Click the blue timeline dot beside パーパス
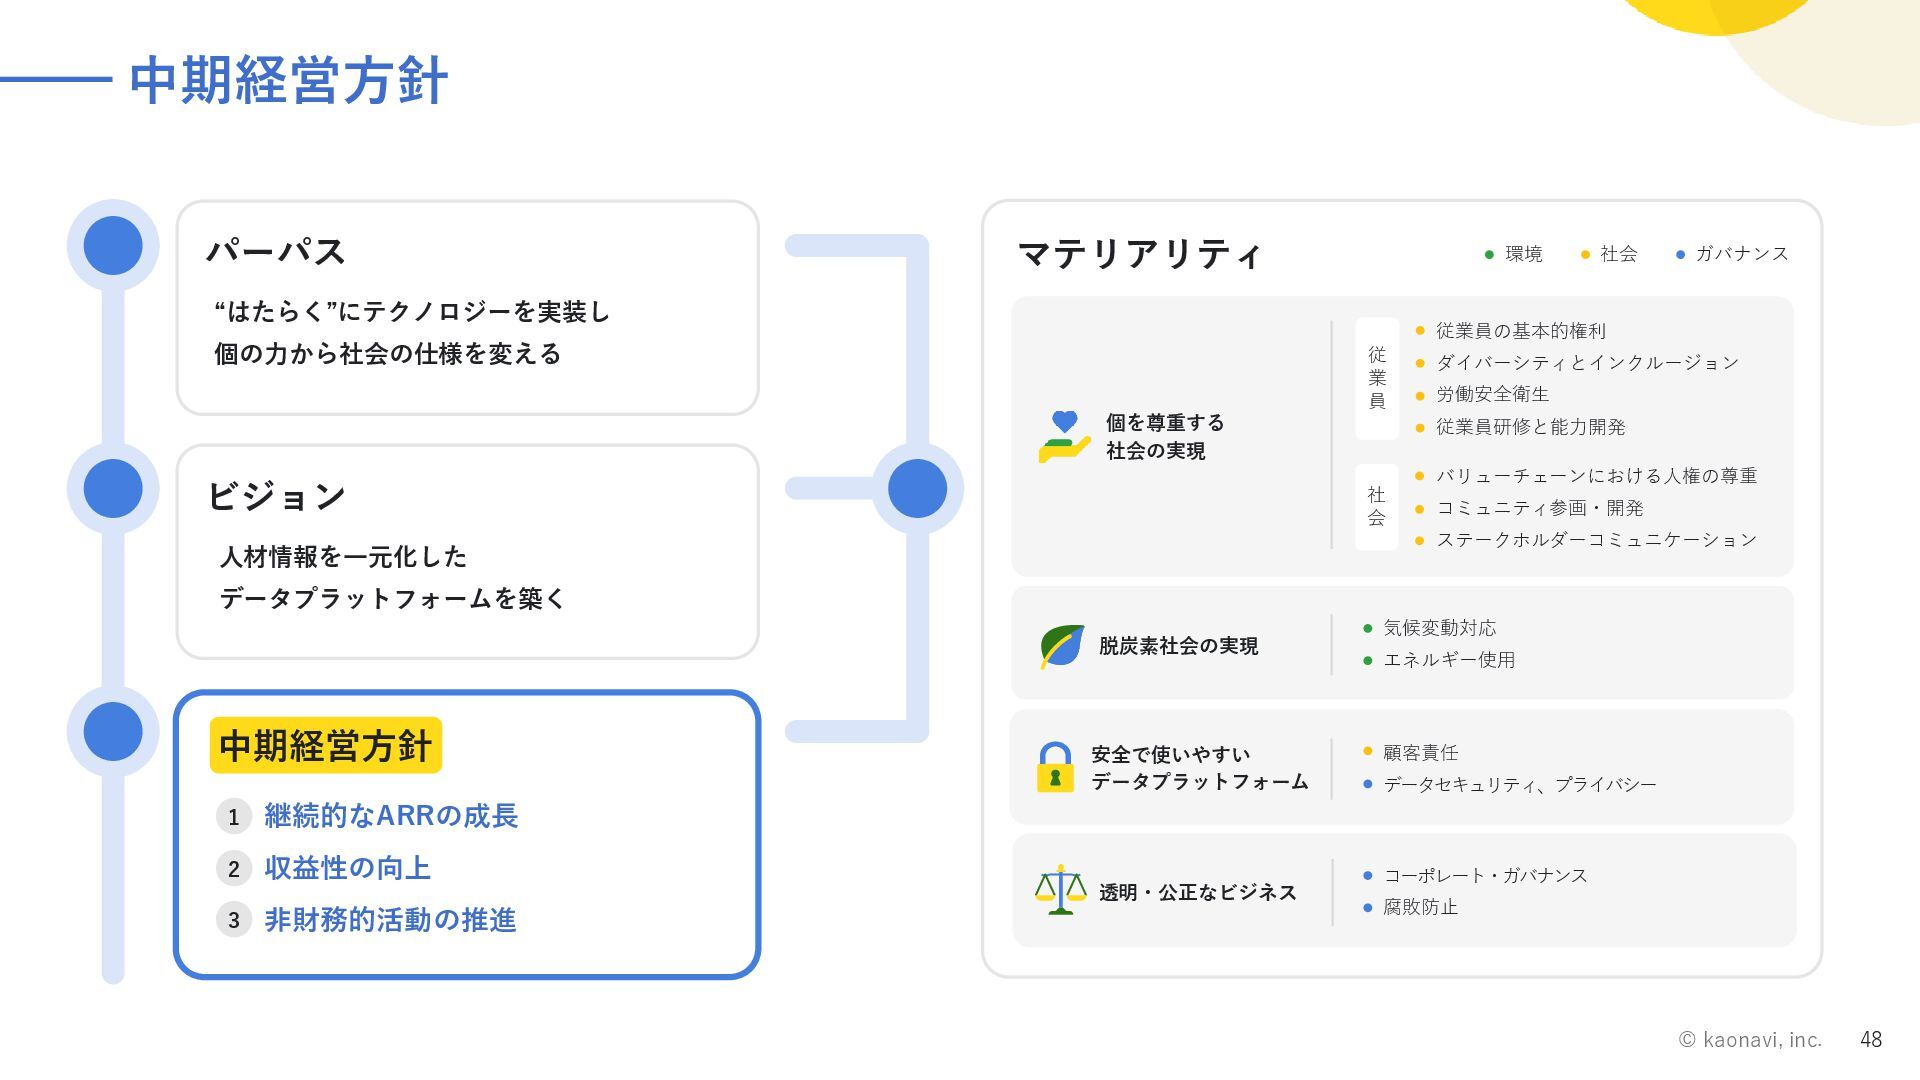The width and height of the screenshot is (1920, 1080). pos(113,245)
